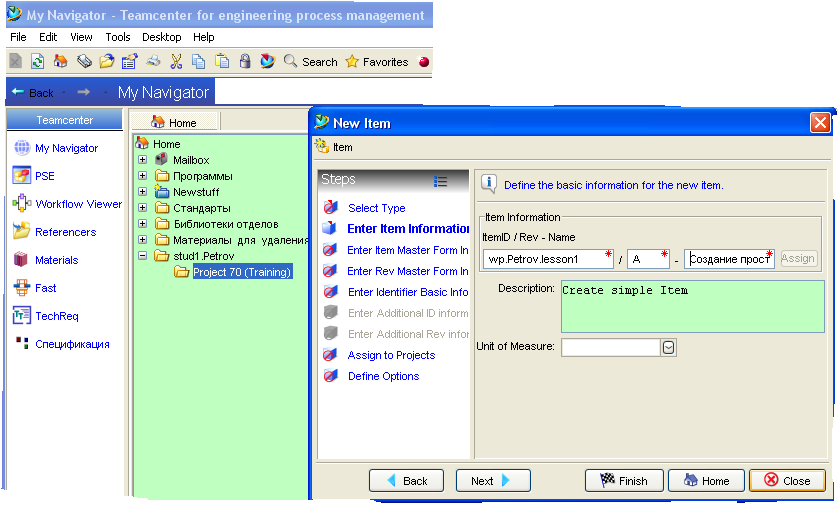The image size is (840, 512).
Task: Click the Print toolbar icon
Action: (x=153, y=62)
